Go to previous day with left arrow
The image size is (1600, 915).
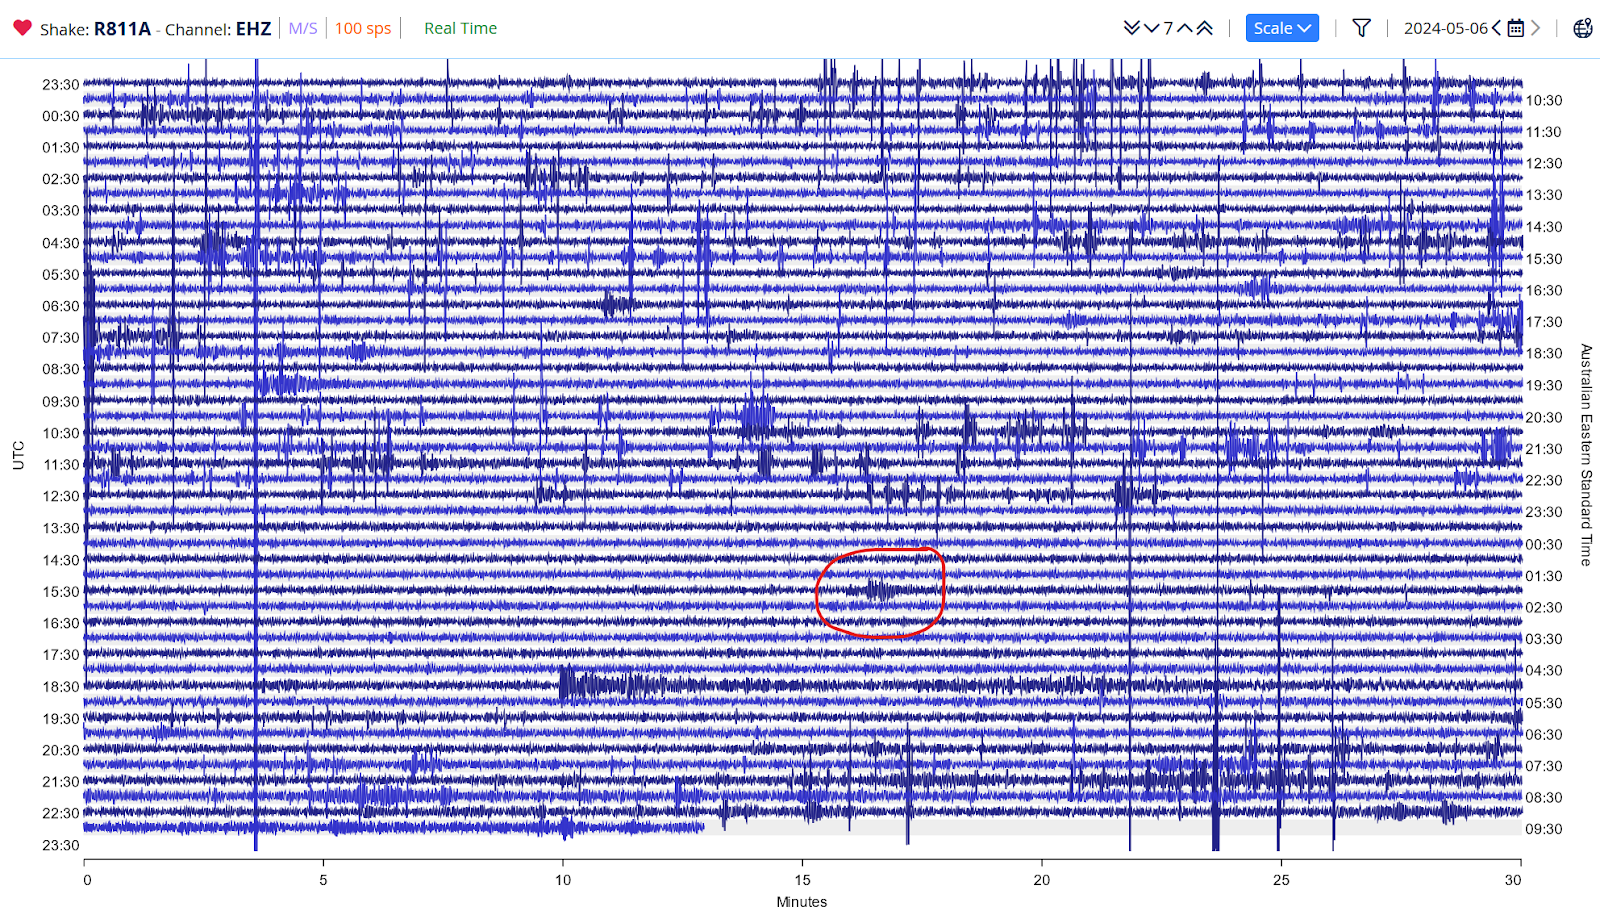(x=1497, y=28)
